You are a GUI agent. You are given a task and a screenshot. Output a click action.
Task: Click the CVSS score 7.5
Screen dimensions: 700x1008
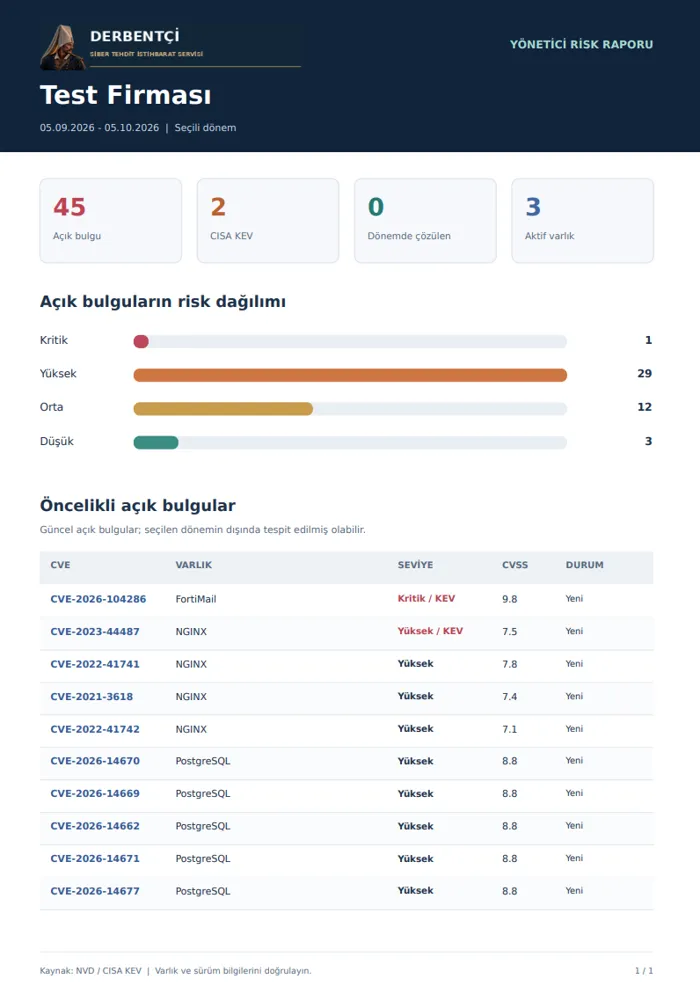[x=510, y=631]
